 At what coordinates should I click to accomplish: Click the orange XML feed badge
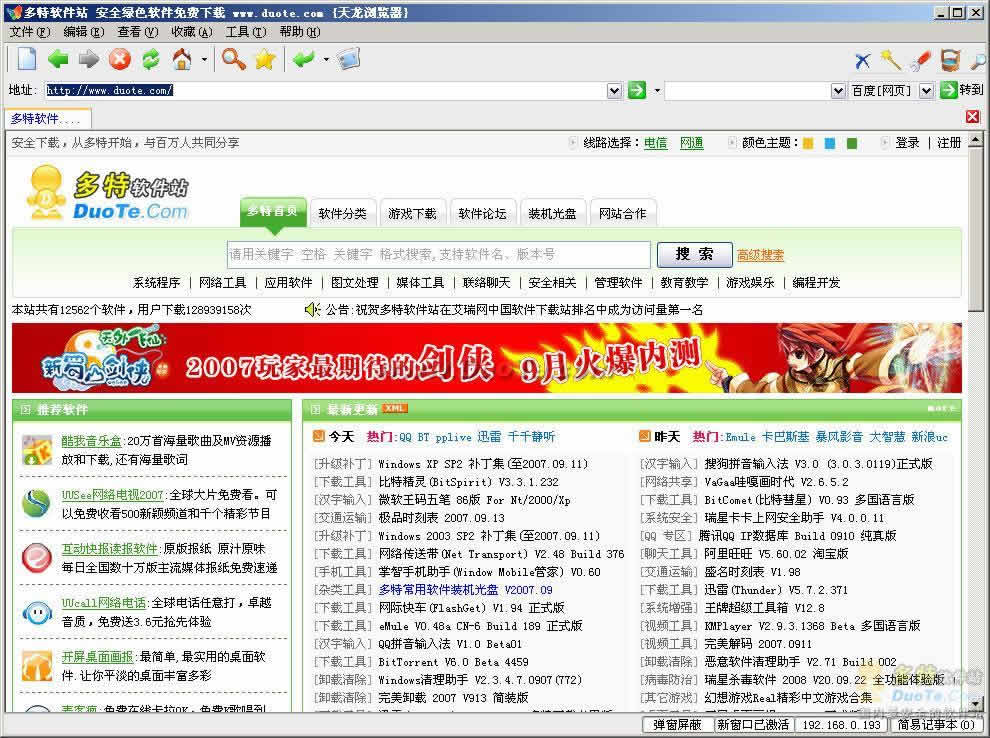point(395,408)
